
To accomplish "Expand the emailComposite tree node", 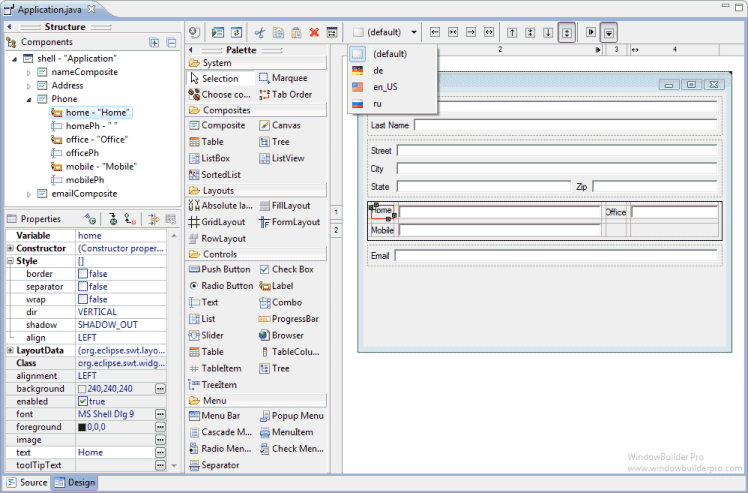I will pos(29,194).
